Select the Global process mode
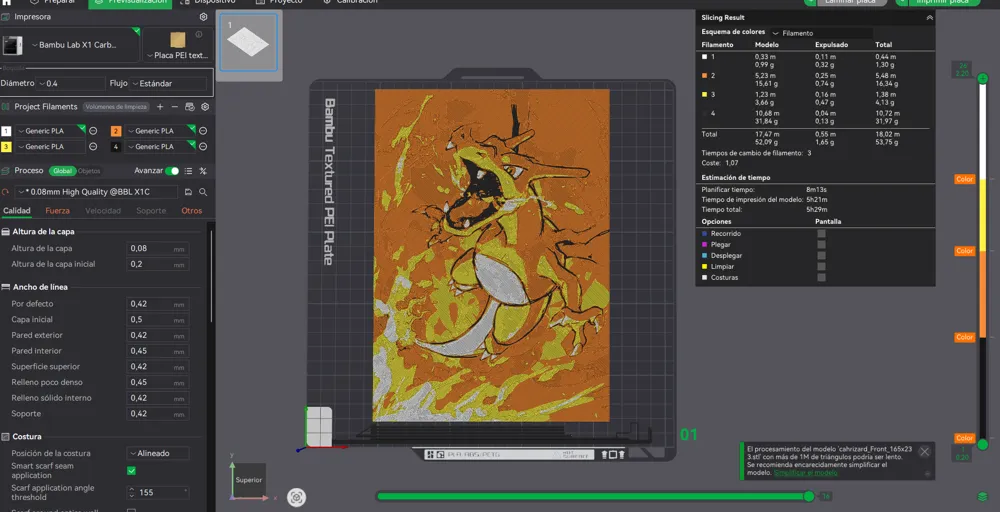 (62, 171)
